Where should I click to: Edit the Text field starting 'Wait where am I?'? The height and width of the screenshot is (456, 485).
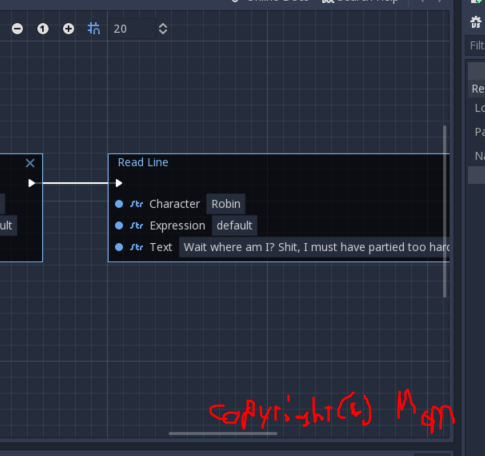[314, 247]
